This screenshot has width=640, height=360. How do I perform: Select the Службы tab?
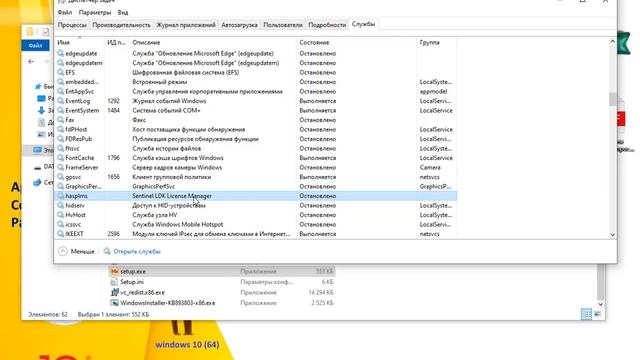pyautogui.click(x=363, y=24)
